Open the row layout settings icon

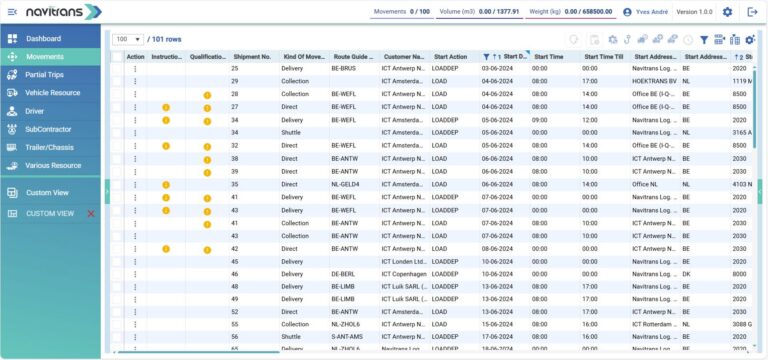pos(719,40)
